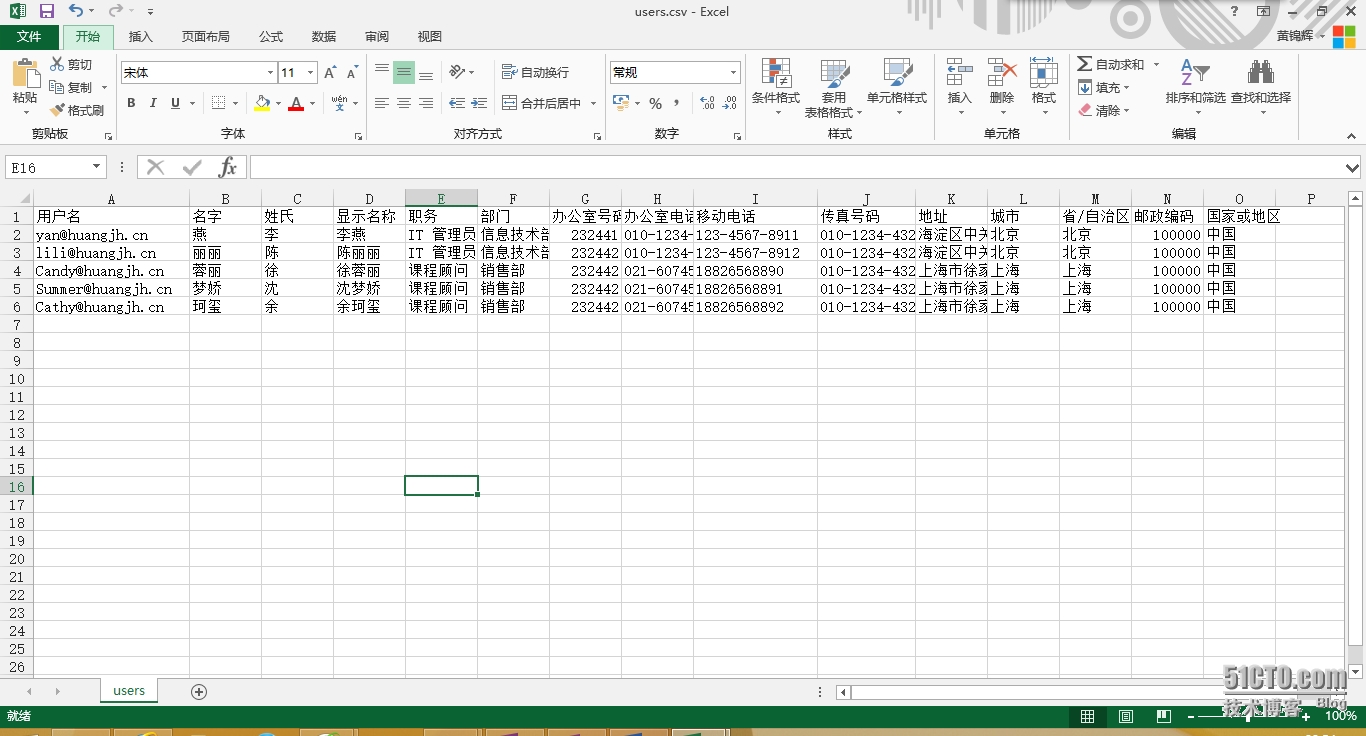Select the Italic formatting icon
The width and height of the screenshot is (1366, 736).
[152, 103]
